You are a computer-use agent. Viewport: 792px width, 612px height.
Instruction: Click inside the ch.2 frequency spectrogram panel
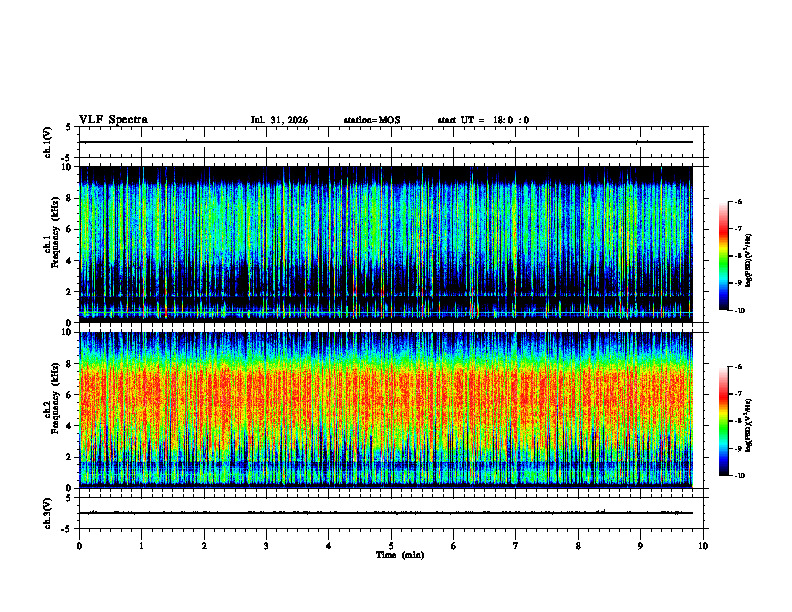(386, 410)
